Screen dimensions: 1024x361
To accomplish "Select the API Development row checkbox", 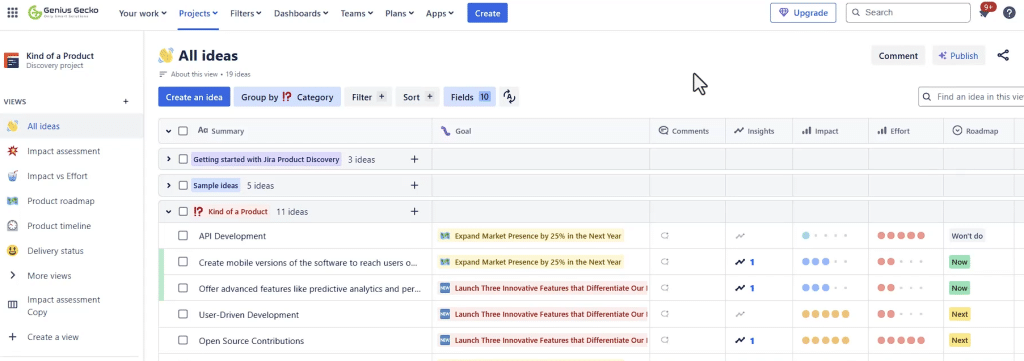I will [184, 236].
